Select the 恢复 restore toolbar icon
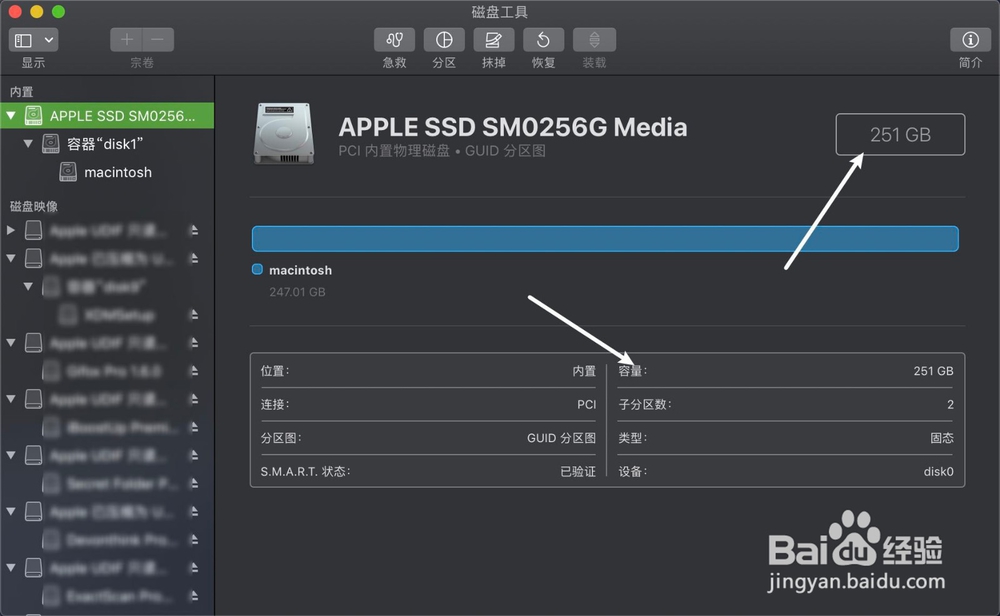Image resolution: width=1000 pixels, height=616 pixels. tap(543, 40)
